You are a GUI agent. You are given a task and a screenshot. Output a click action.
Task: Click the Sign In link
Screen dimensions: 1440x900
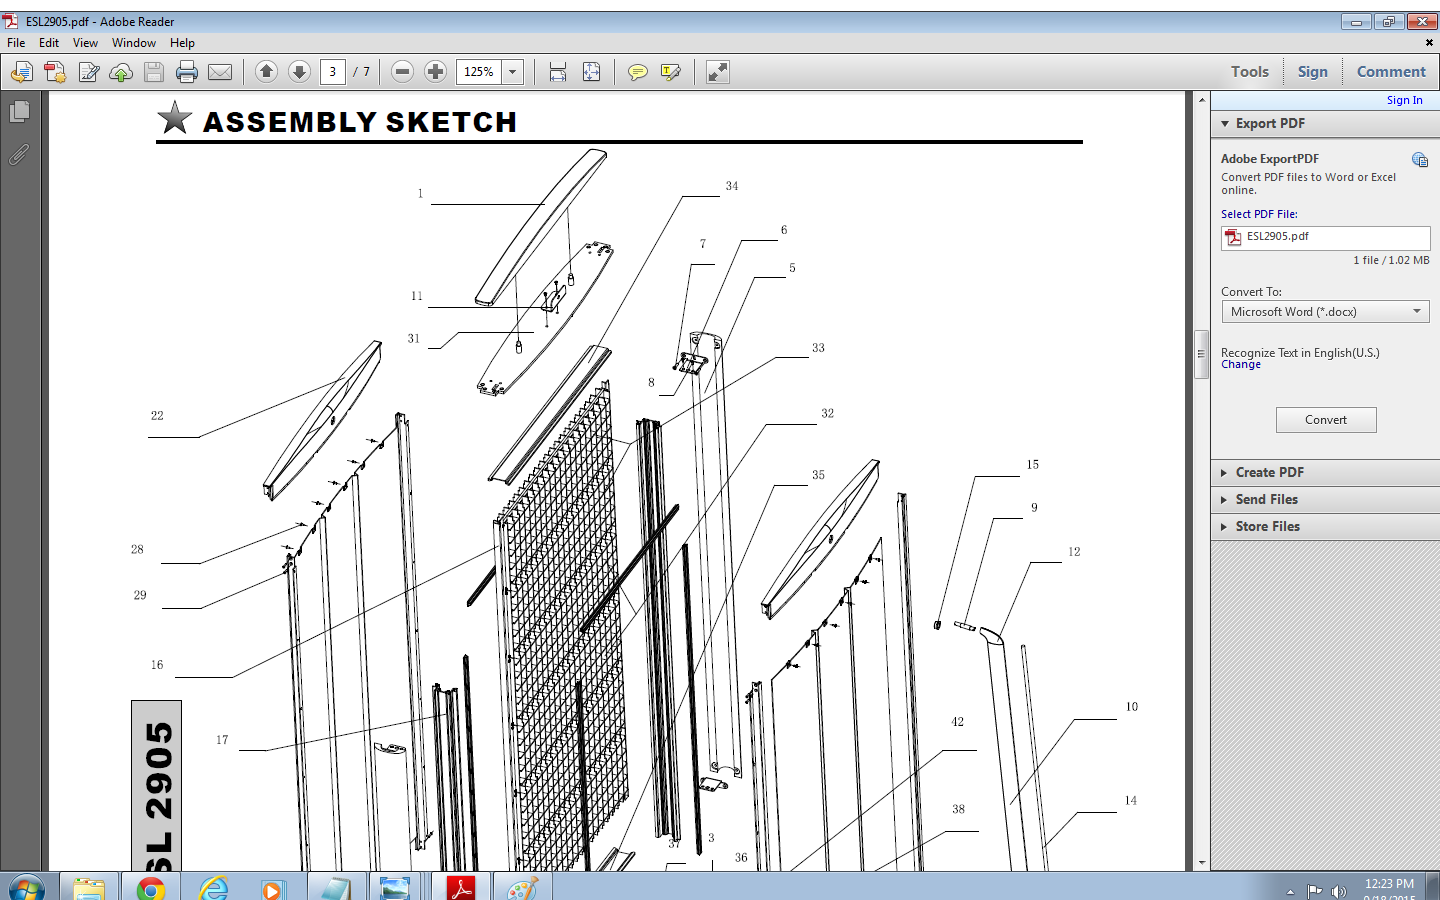[1404, 100]
